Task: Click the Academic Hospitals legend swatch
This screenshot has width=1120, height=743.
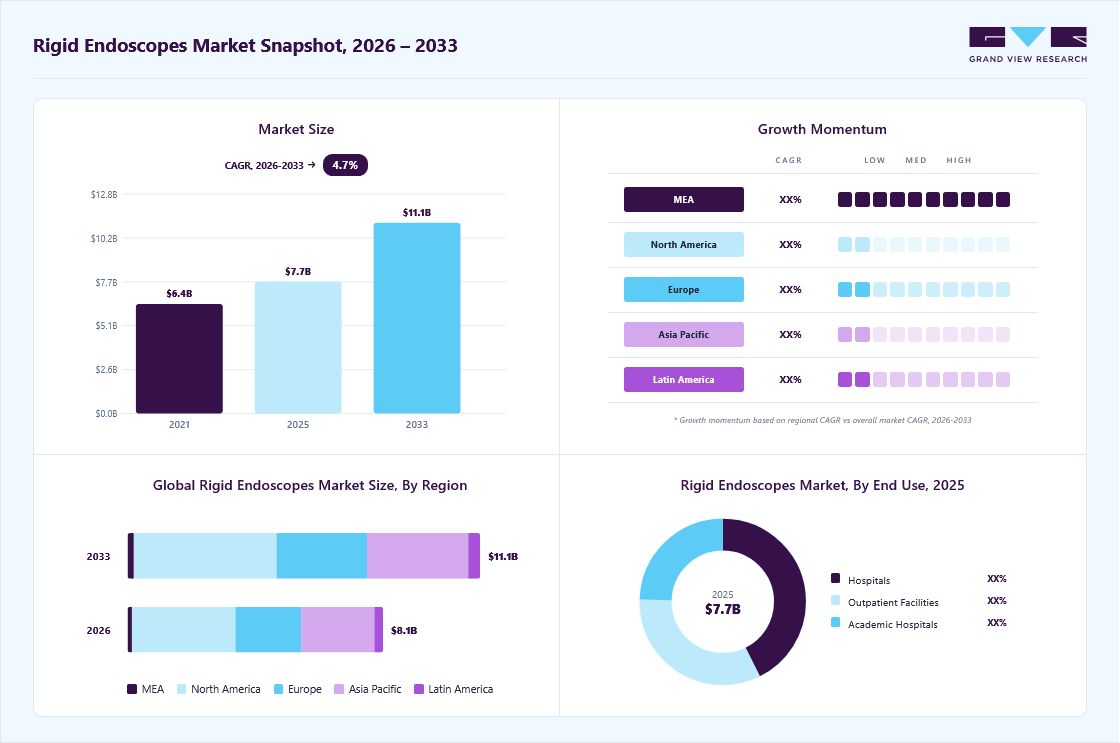Action: click(x=836, y=622)
